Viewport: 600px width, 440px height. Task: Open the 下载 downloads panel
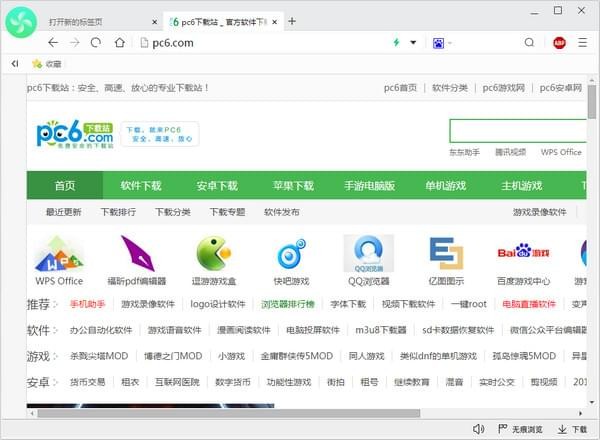pyautogui.click(x=572, y=429)
